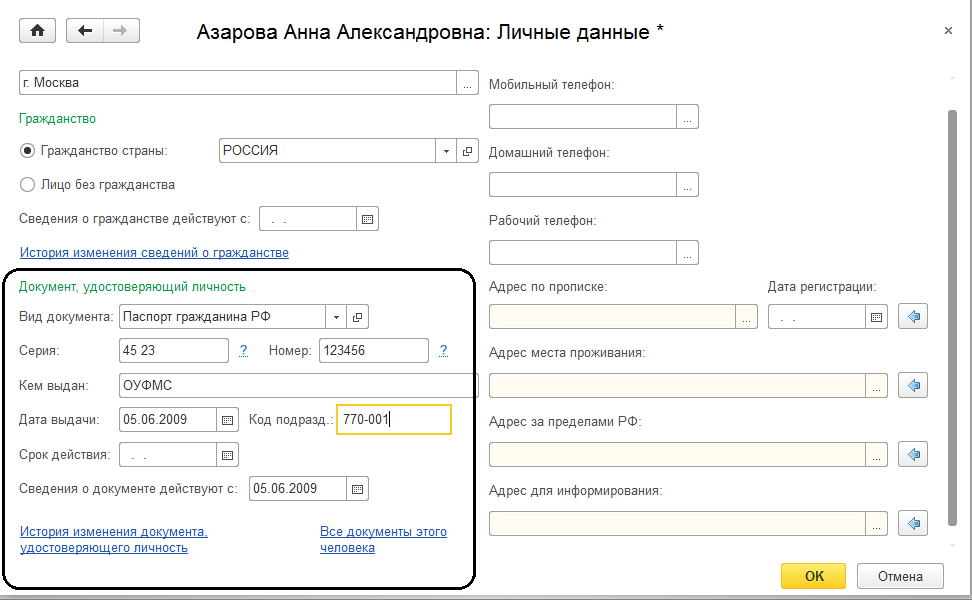Click question mark next to Серия
Viewport: 972px width, 600px height.
tap(243, 351)
